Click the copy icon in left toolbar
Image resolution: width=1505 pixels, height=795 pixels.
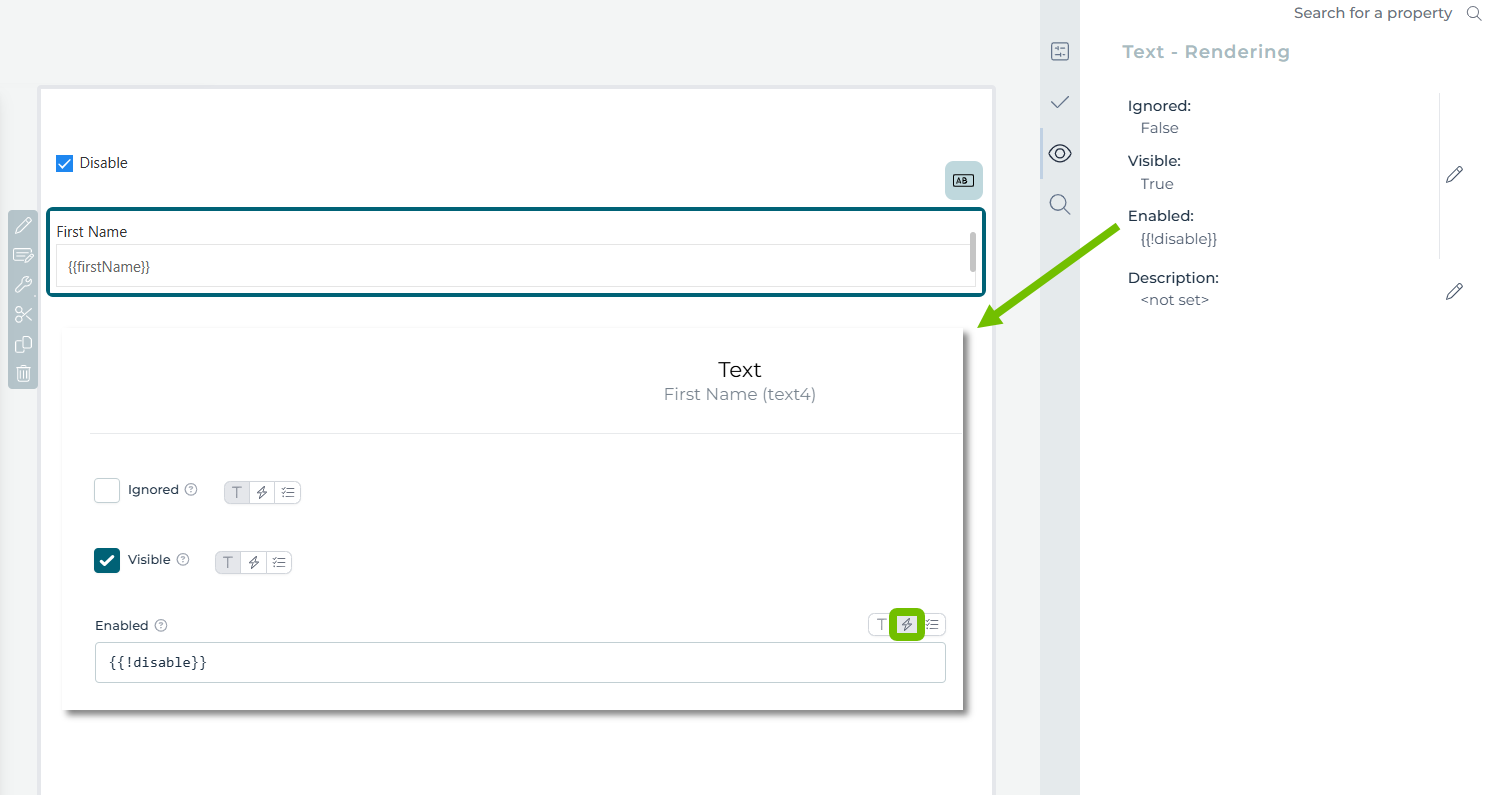coord(23,344)
